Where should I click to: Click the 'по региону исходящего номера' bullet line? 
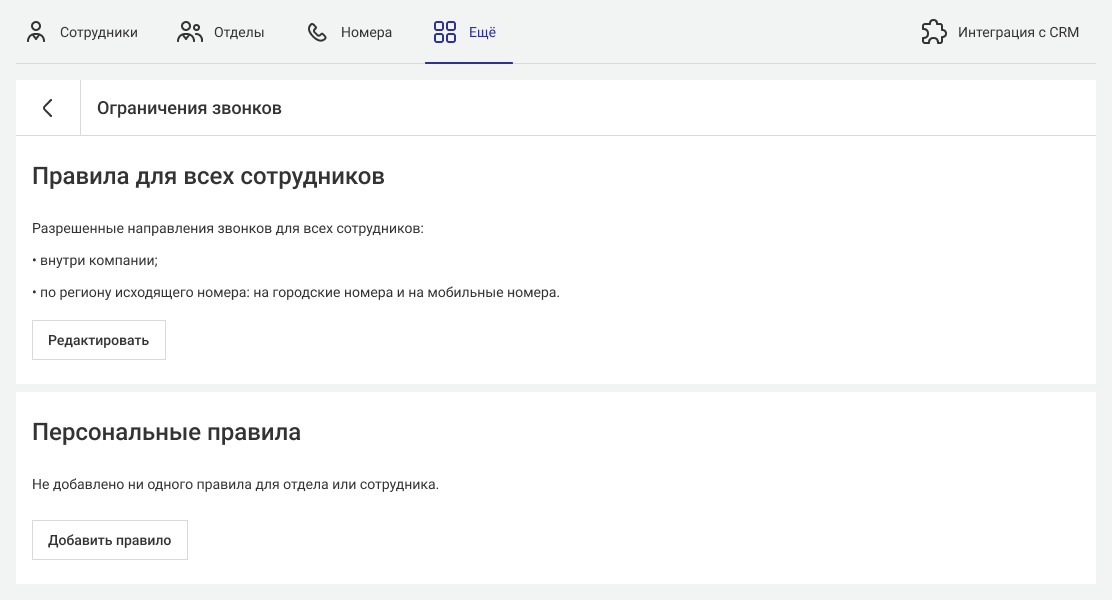point(295,292)
